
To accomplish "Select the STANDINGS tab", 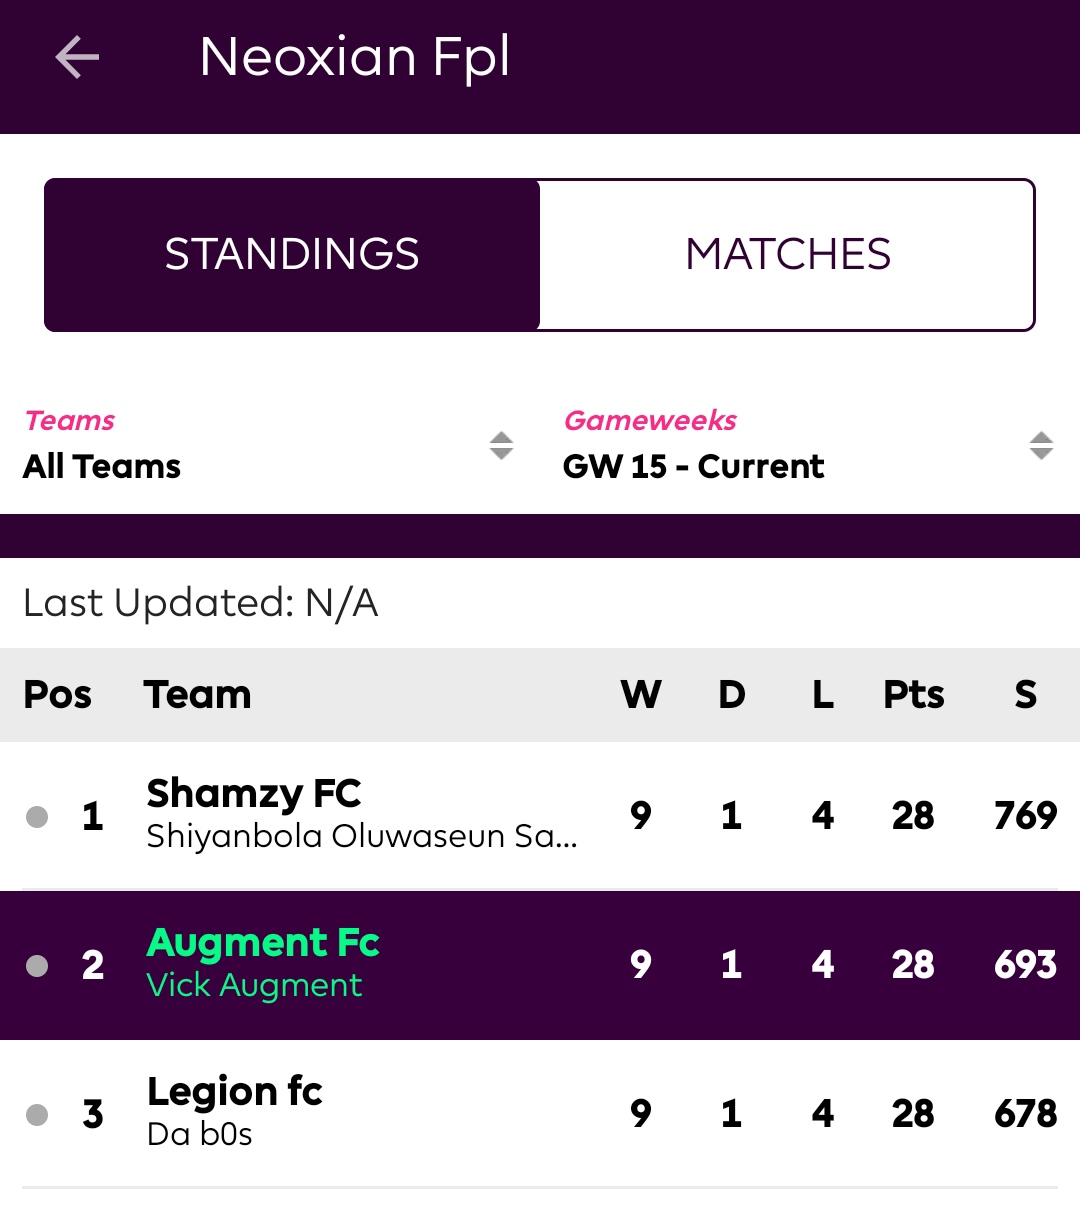I will pyautogui.click(x=292, y=255).
